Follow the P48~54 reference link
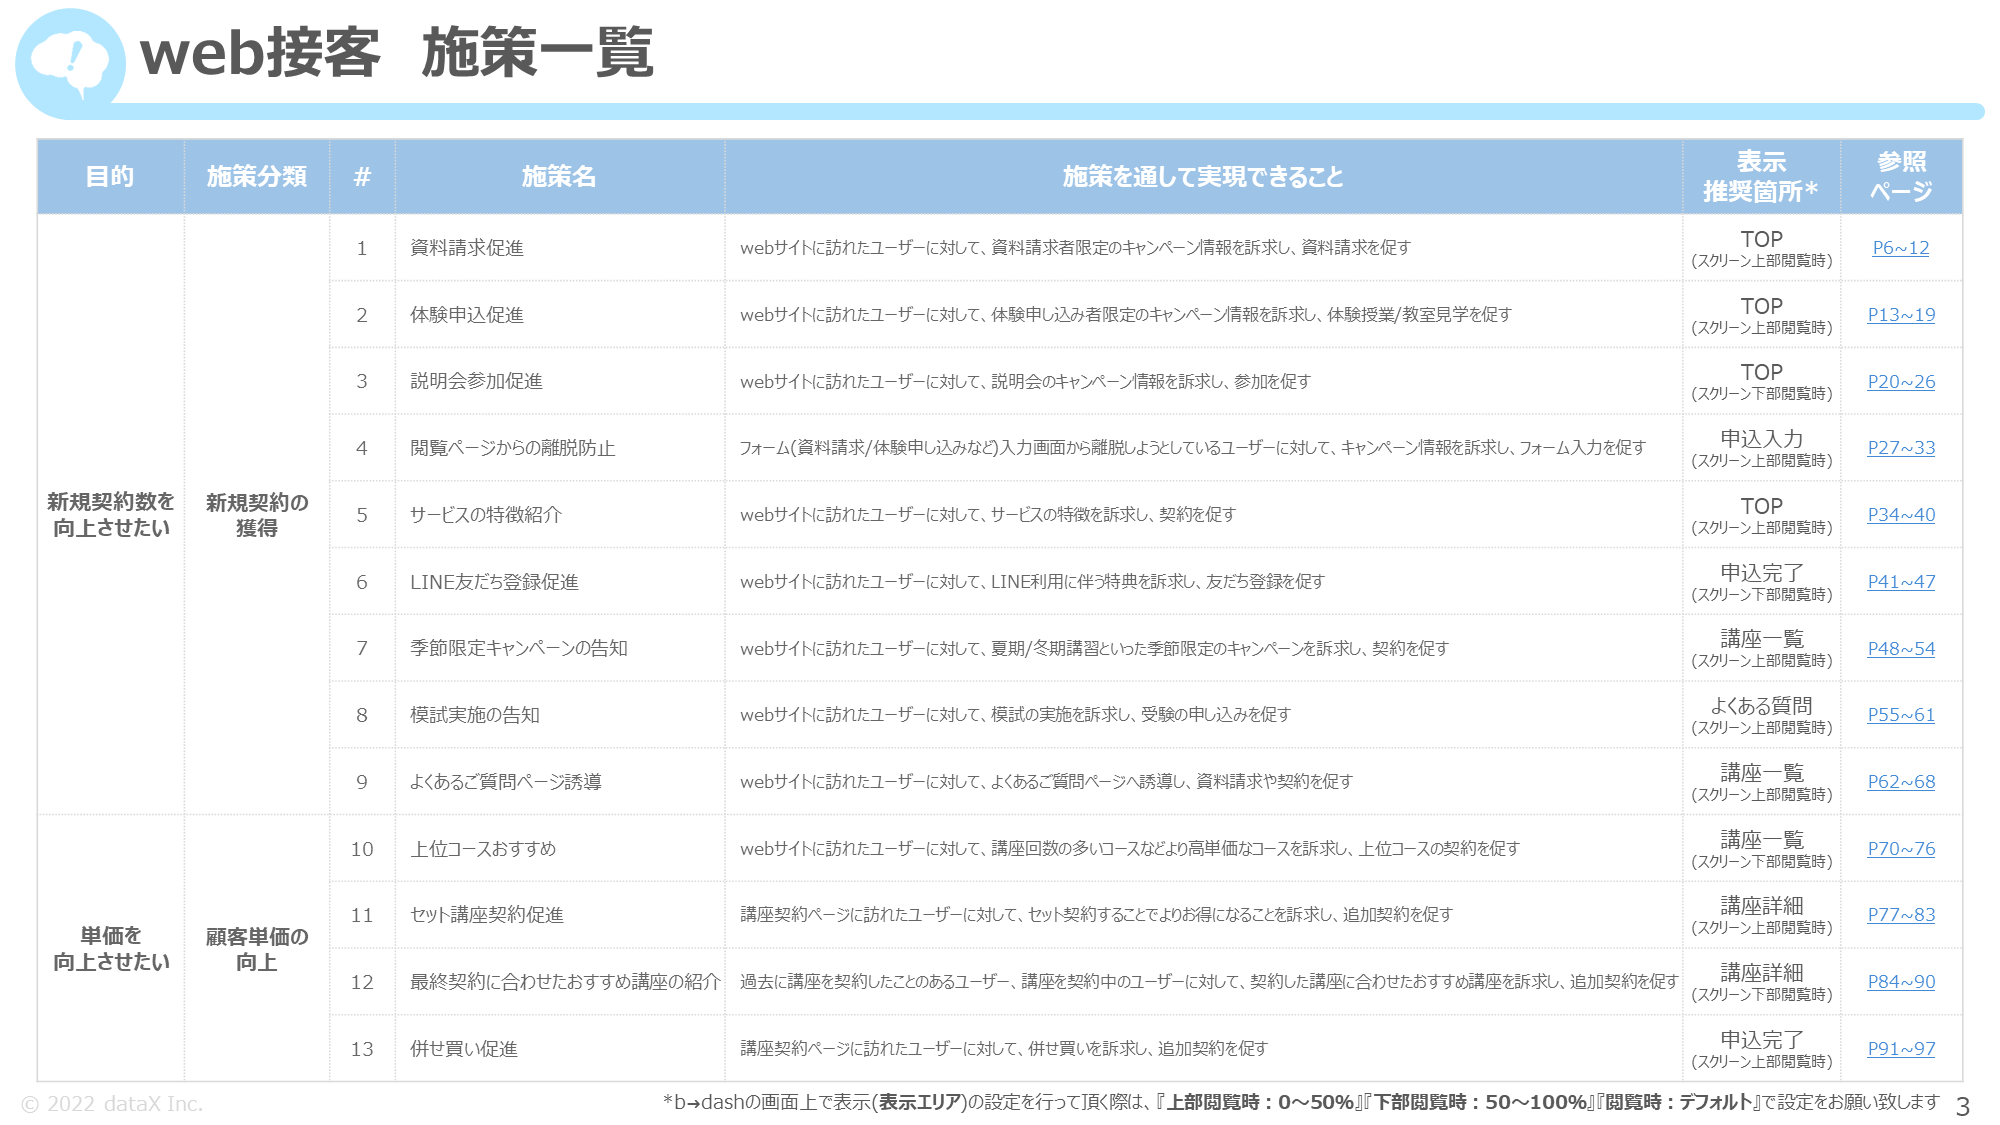This screenshot has height=1125, width=2000. (1901, 649)
